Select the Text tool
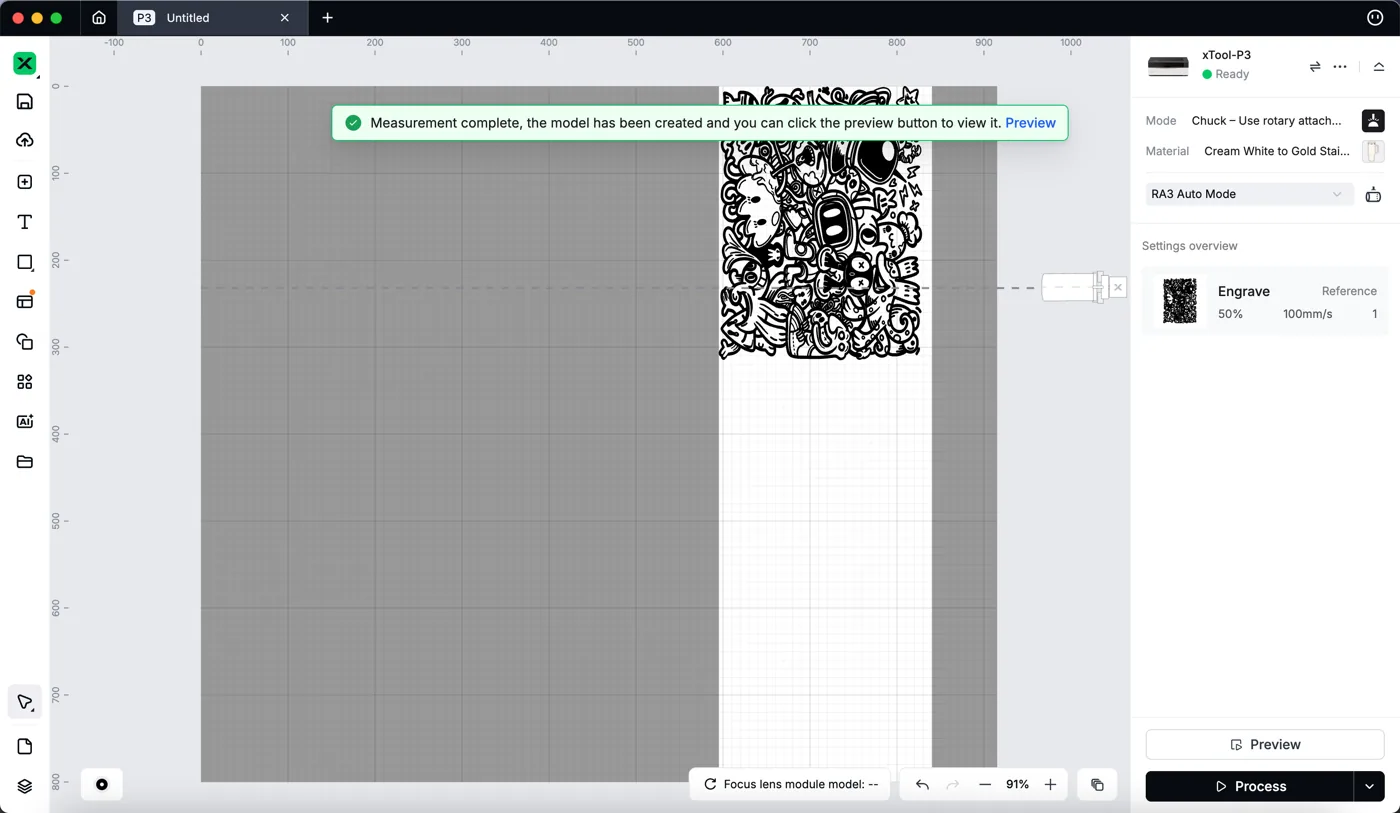This screenshot has height=813, width=1400. 25,222
